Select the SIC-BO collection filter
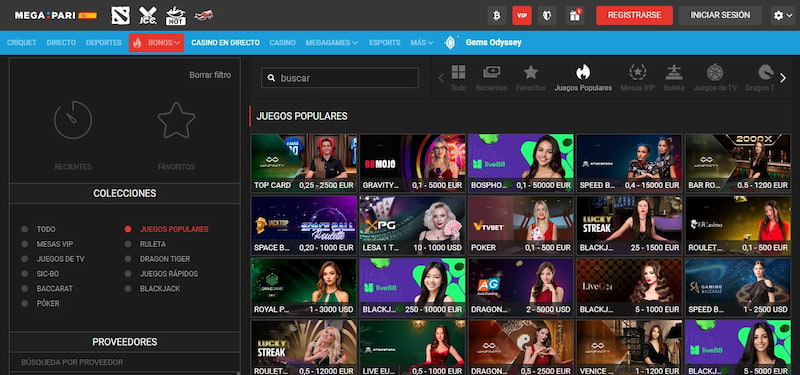The width and height of the screenshot is (800, 375). (x=47, y=273)
